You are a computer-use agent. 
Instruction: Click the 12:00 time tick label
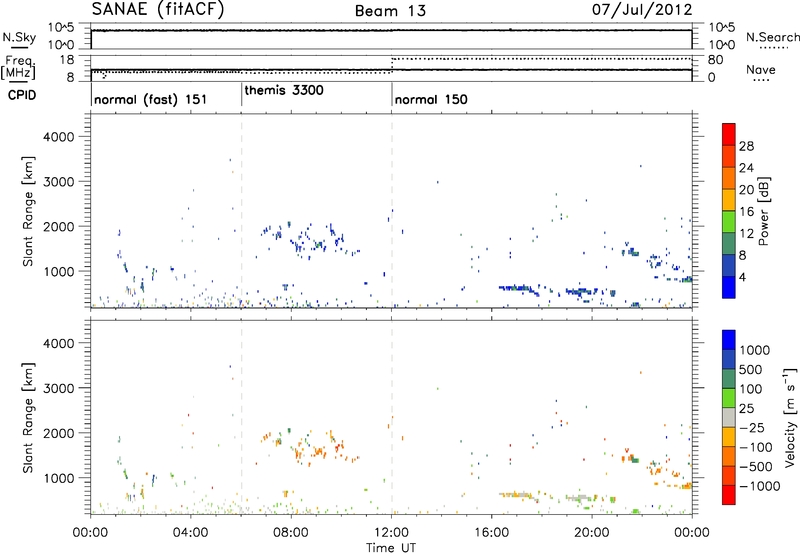(391, 533)
